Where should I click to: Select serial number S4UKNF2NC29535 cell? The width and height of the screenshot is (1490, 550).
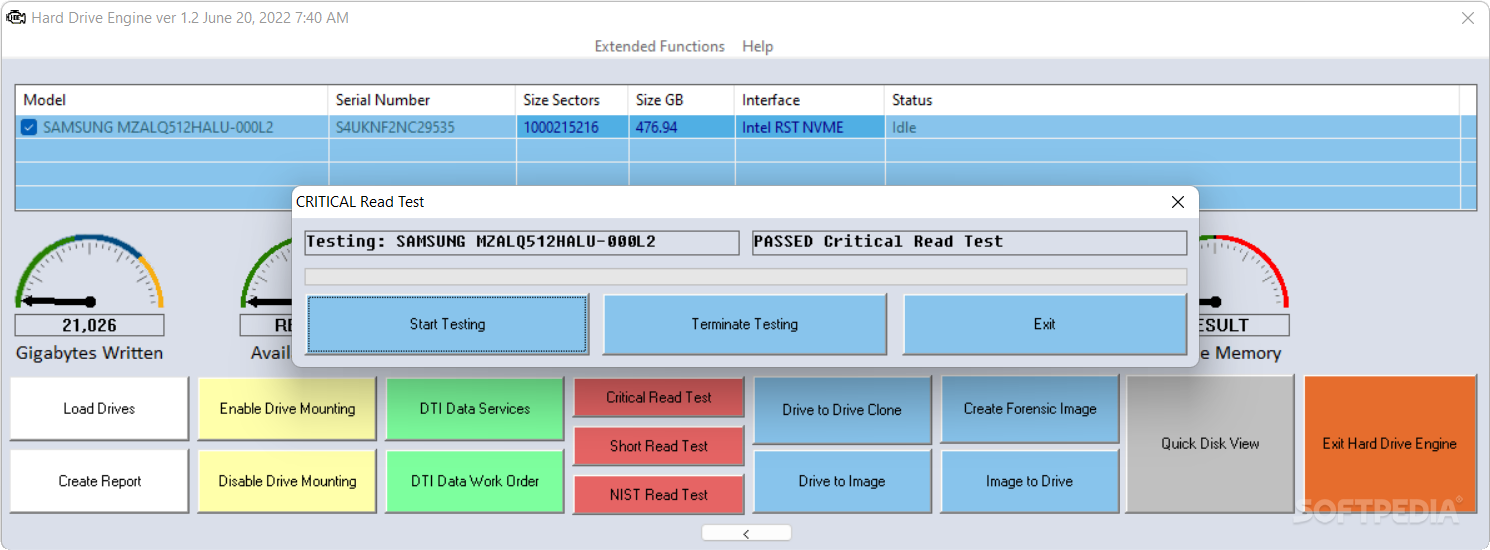click(x=421, y=127)
